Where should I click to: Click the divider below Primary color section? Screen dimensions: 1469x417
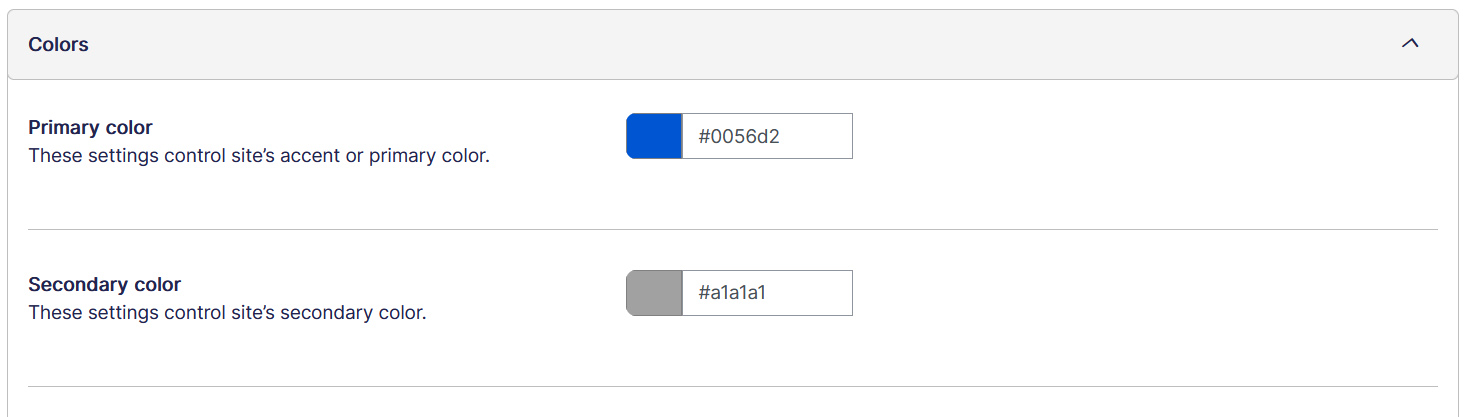(x=732, y=230)
